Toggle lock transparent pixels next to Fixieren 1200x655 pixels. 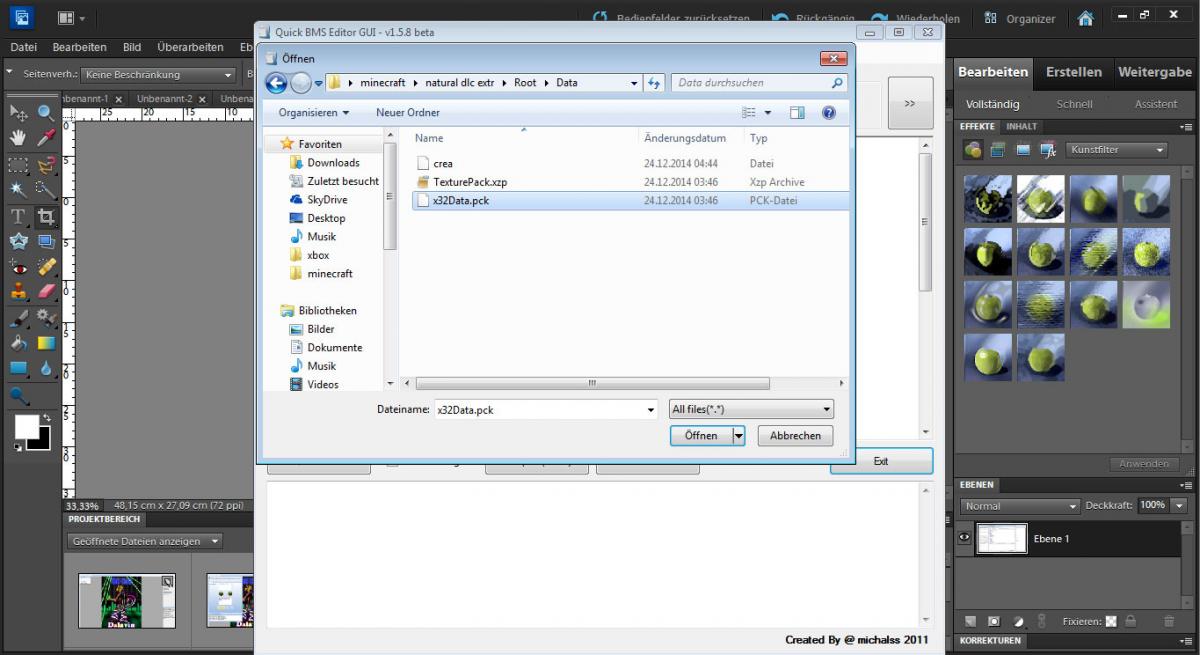point(1110,621)
